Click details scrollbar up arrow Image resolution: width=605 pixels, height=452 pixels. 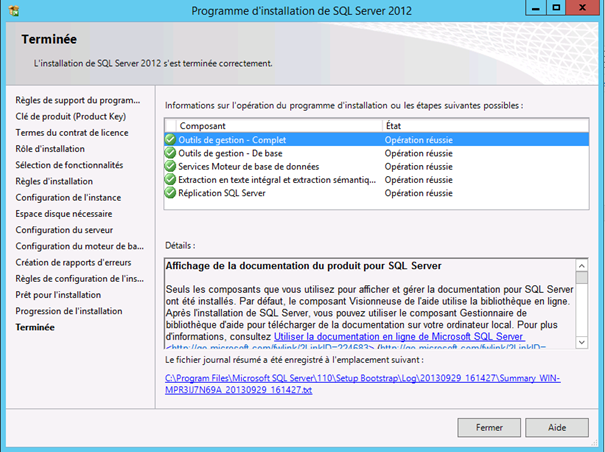click(581, 266)
